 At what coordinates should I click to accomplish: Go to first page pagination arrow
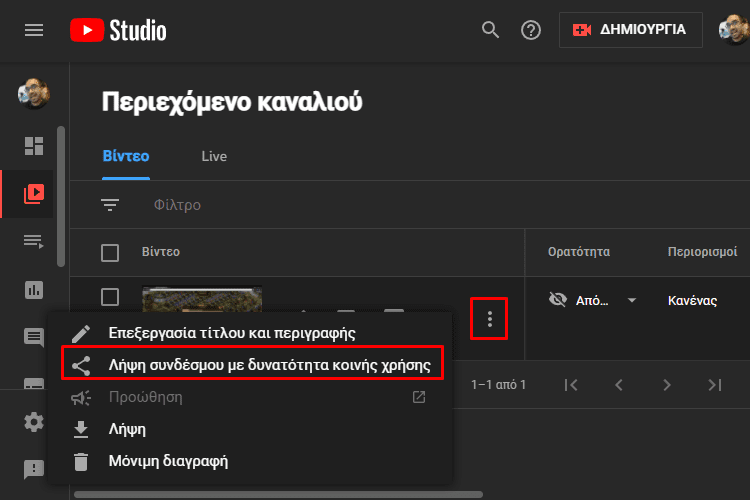point(571,385)
